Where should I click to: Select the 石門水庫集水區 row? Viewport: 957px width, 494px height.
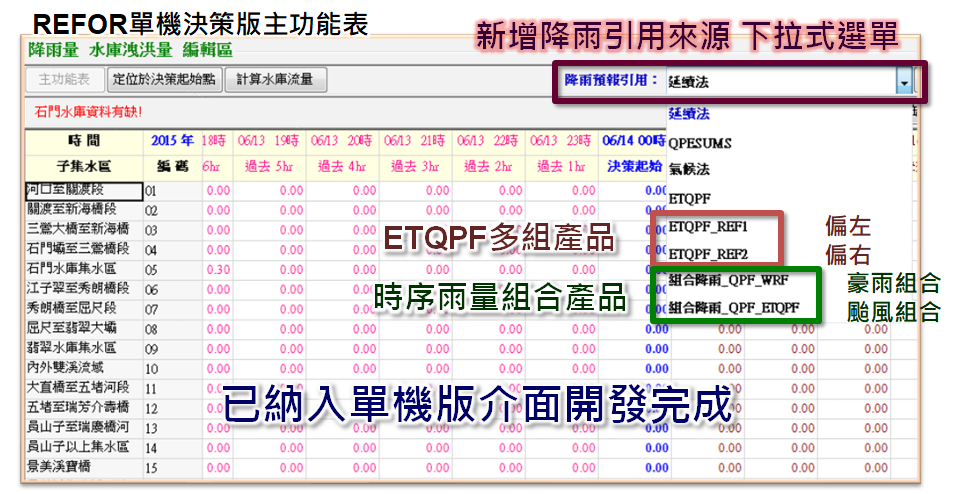84,269
